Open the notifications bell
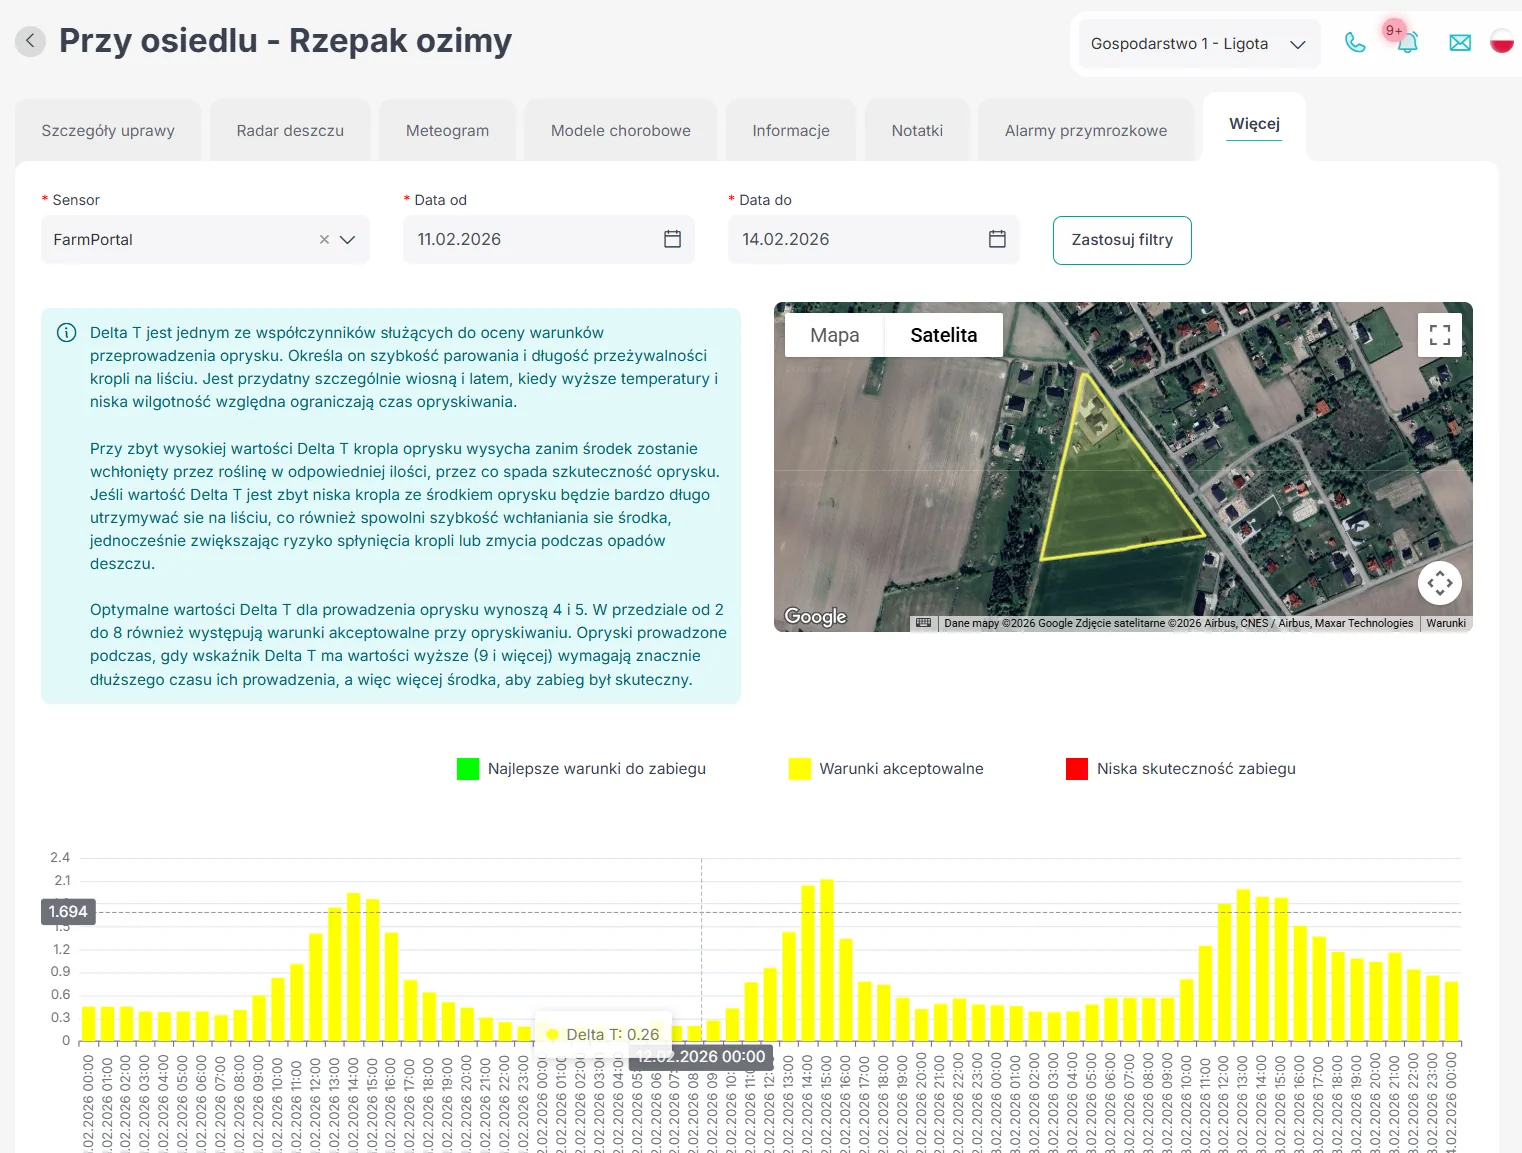This screenshot has width=1522, height=1153. pyautogui.click(x=1407, y=43)
